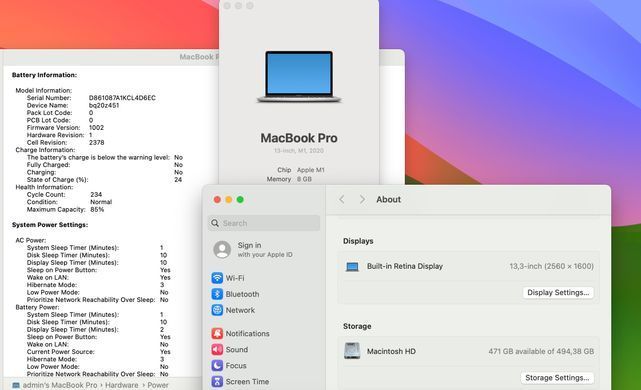Click the Health Information label
The width and height of the screenshot is (641, 390).
pyautogui.click(x=44, y=187)
